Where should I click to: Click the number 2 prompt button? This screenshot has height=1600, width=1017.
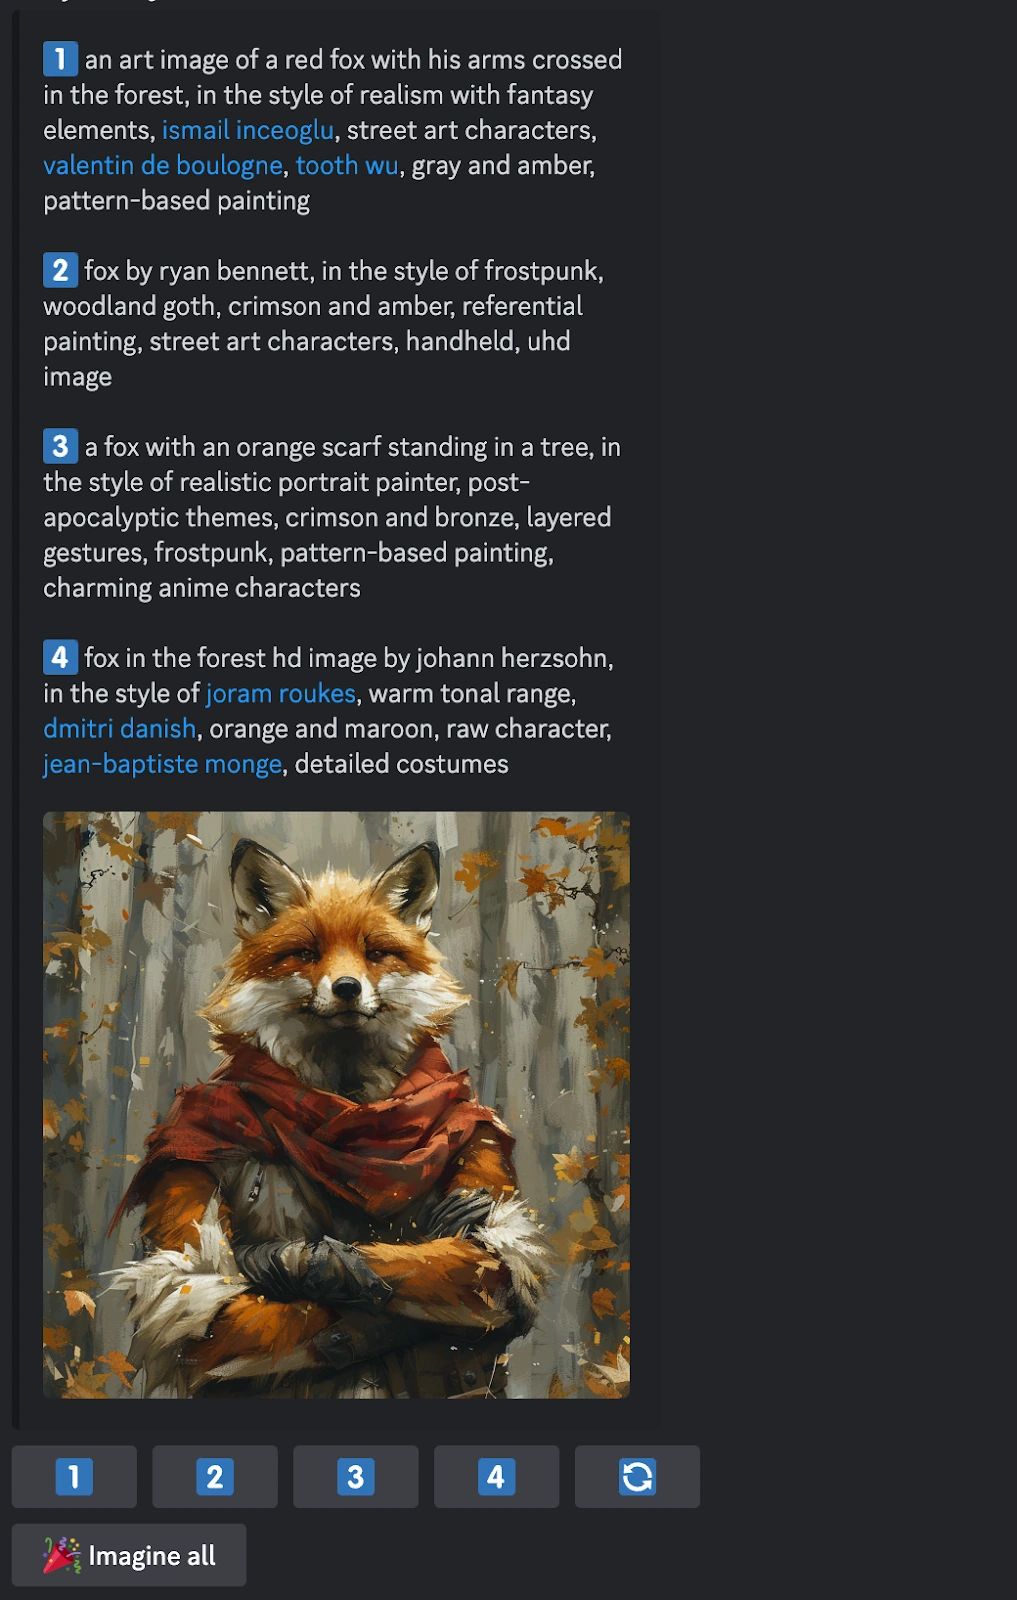(x=215, y=1476)
